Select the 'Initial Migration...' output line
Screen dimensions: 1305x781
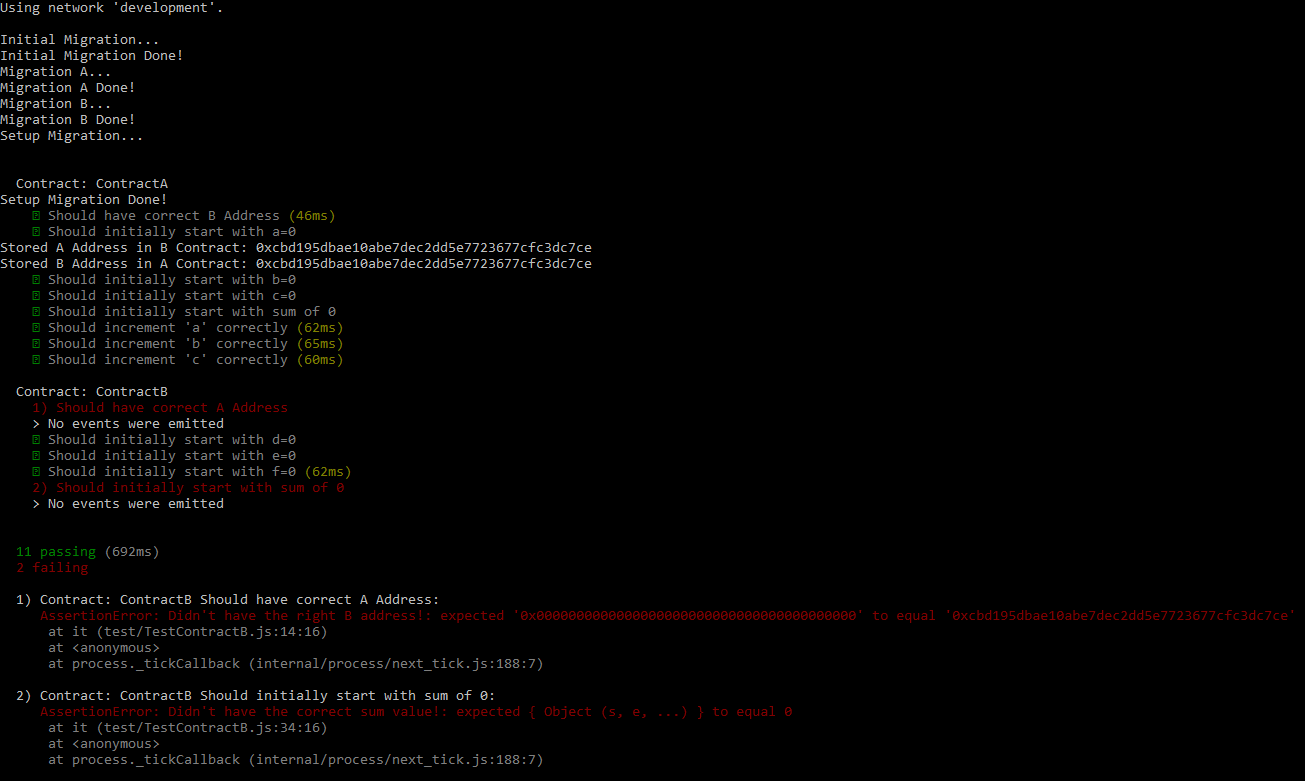[x=80, y=40]
